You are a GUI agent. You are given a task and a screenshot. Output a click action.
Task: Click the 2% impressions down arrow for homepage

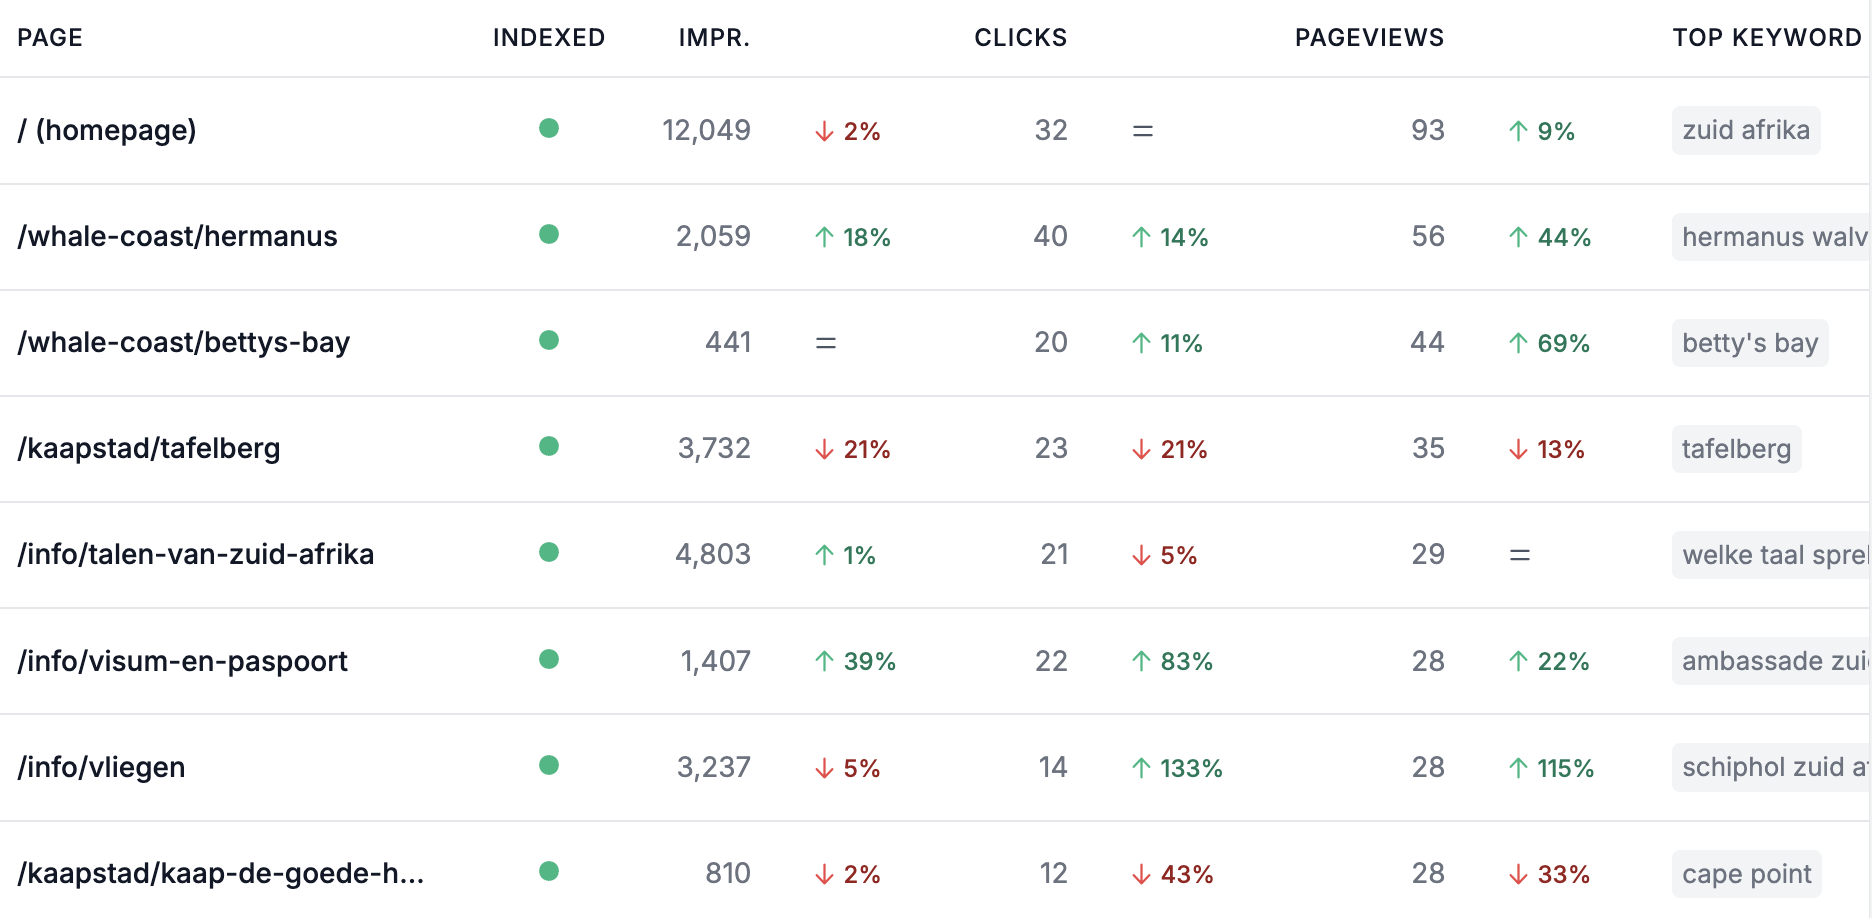click(x=824, y=131)
